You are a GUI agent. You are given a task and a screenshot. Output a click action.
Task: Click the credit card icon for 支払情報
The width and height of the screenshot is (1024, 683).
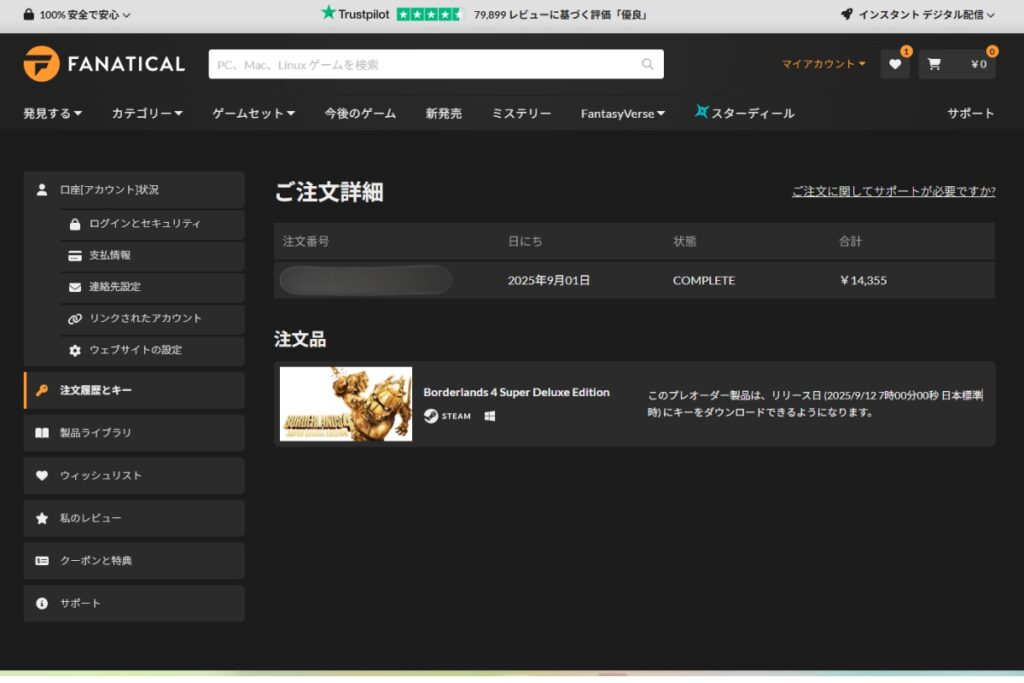click(x=75, y=255)
